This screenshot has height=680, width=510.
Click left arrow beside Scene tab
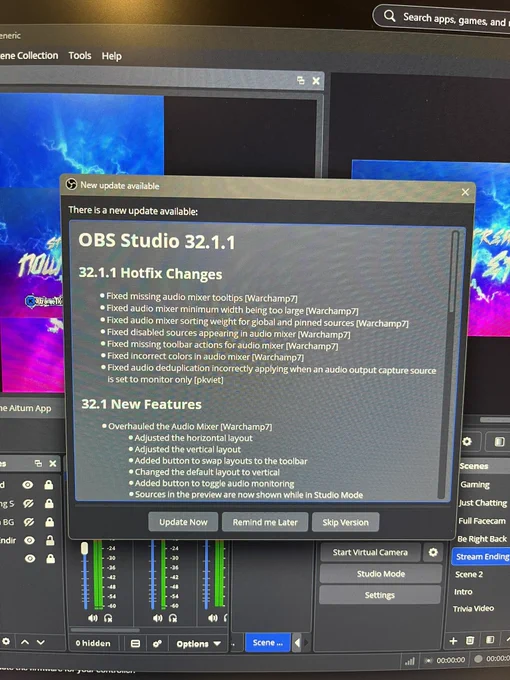click(297, 642)
